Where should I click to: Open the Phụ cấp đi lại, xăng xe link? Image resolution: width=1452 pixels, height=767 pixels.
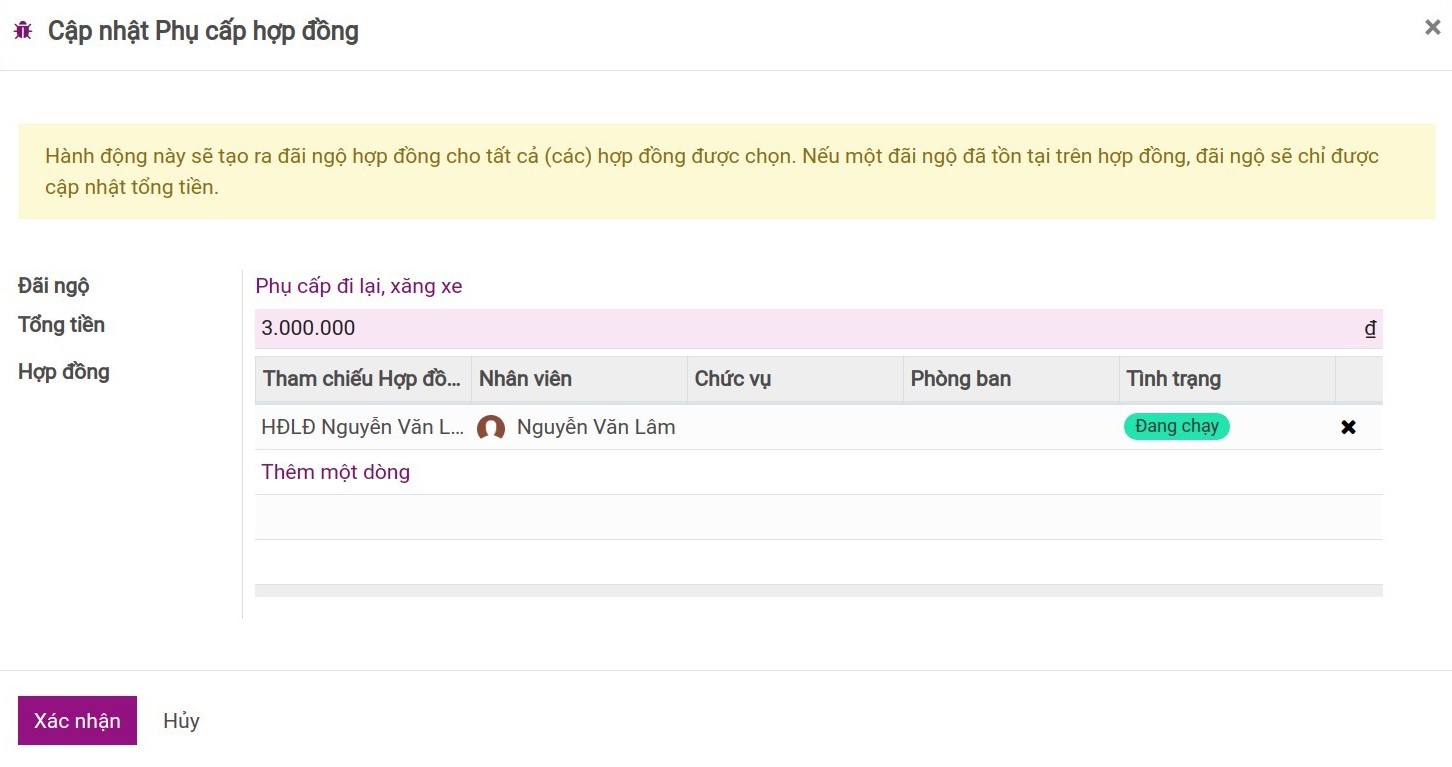[x=359, y=286]
